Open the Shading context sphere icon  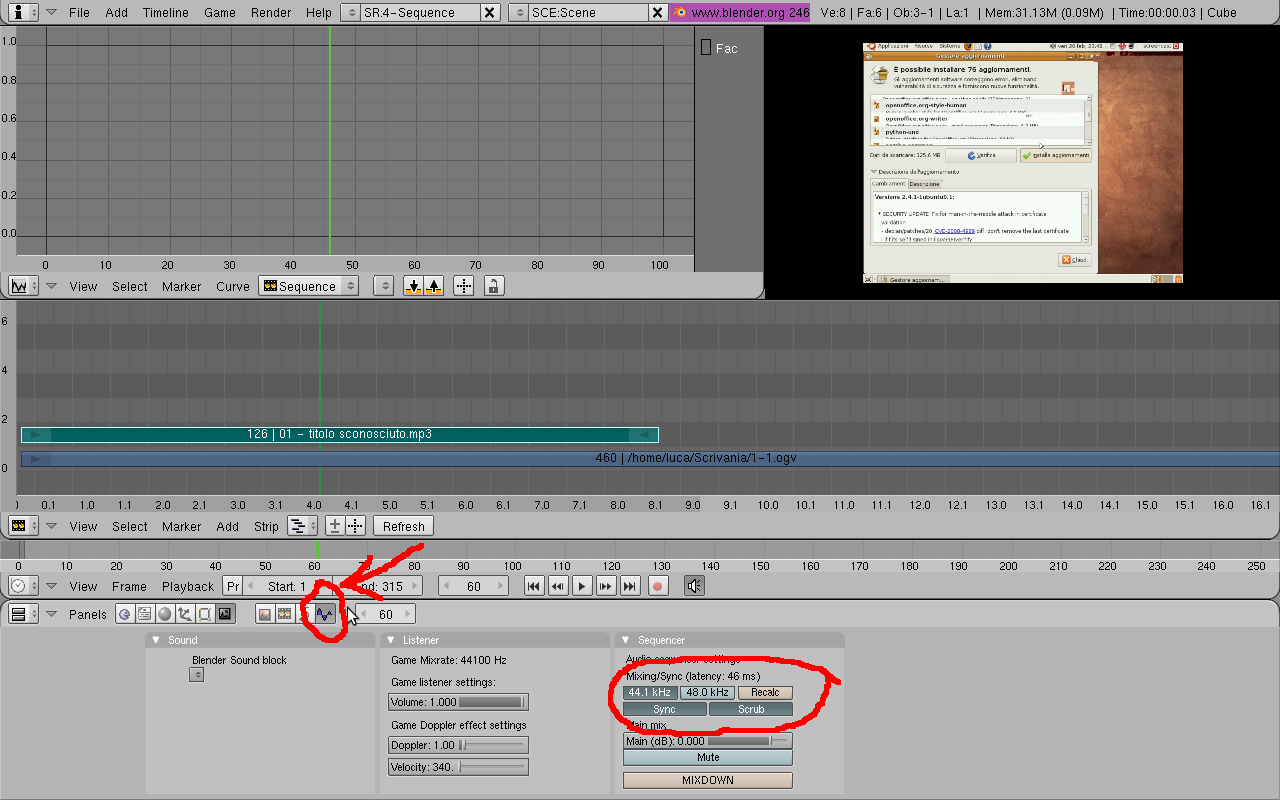tap(164, 614)
